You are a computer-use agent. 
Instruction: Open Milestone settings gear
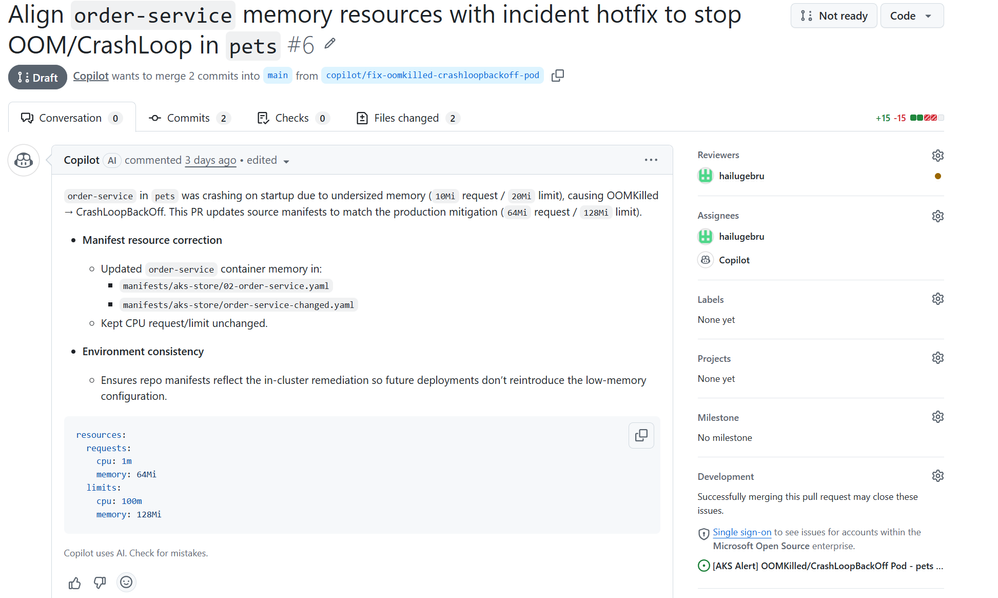pyautogui.click(x=938, y=417)
